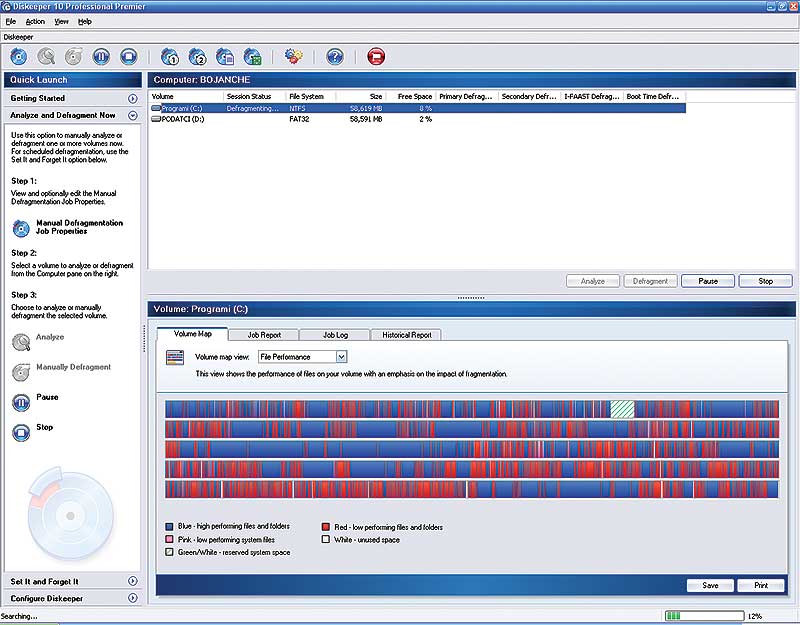The width and height of the screenshot is (800, 625).
Task: Open the File menu
Action: pyautogui.click(x=11, y=21)
